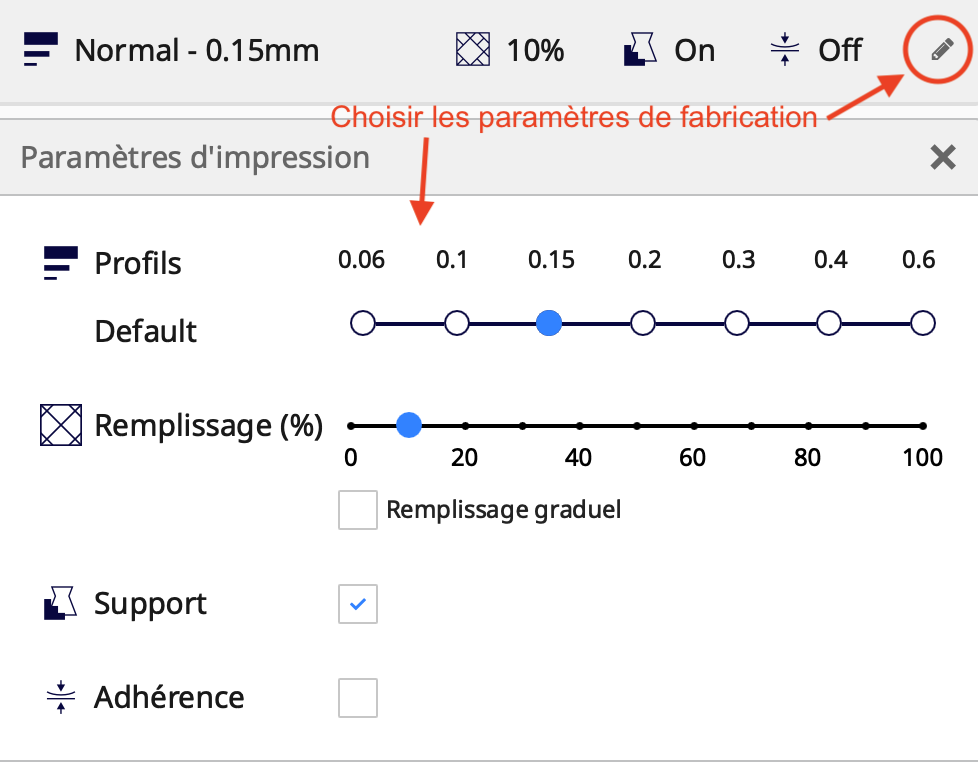Enable the Remplissage graduel checkbox
The height and width of the screenshot is (762, 978).
(358, 510)
